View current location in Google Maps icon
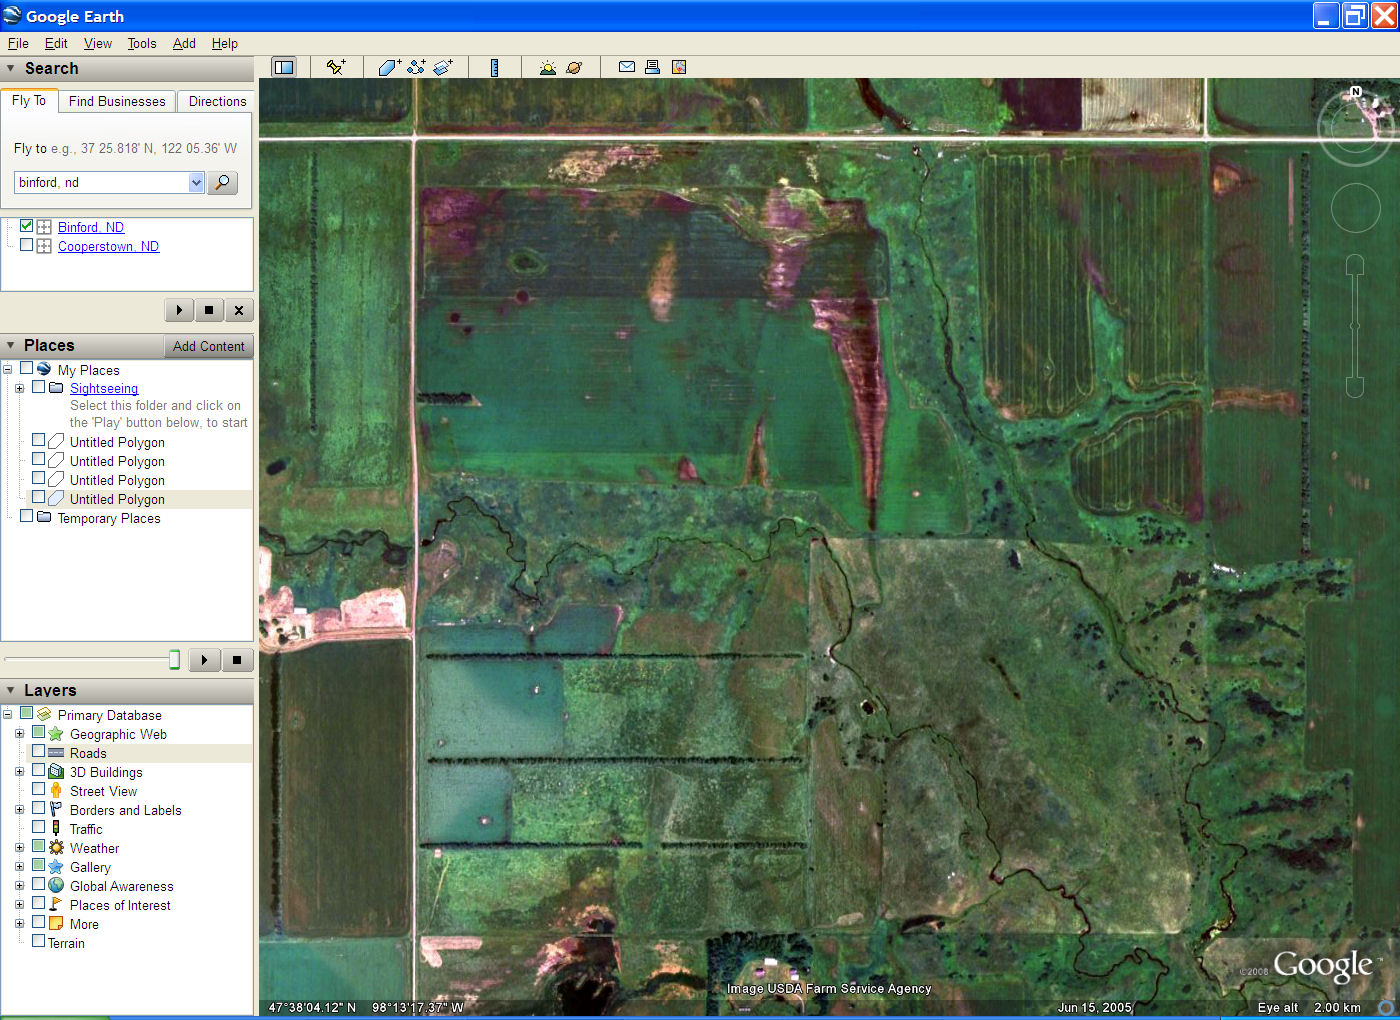The height and width of the screenshot is (1020, 1400). tap(679, 67)
